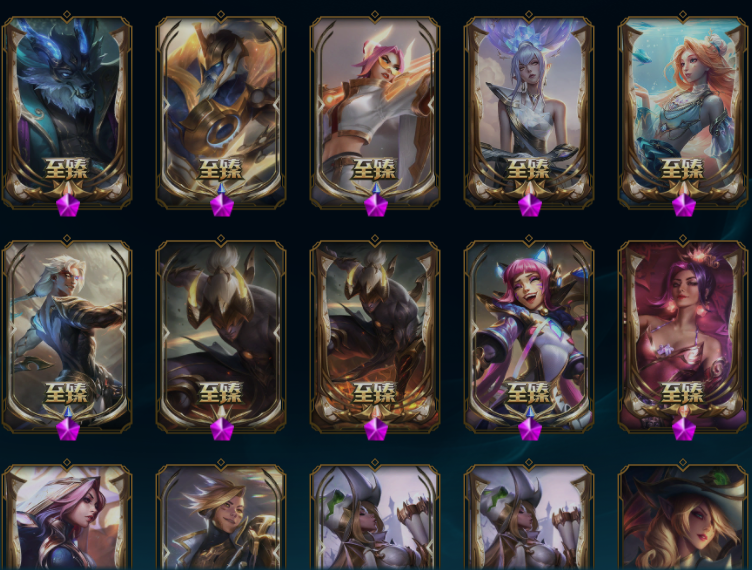
Task: Select the pink gem below the lava-background horned card
Action: pyautogui.click(x=376, y=429)
